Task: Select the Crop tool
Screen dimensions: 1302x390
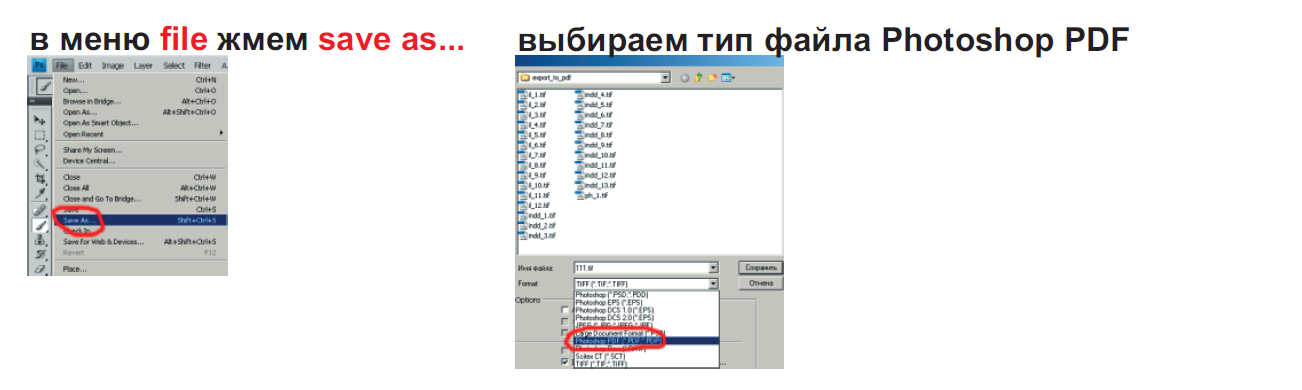Action: pos(40,178)
